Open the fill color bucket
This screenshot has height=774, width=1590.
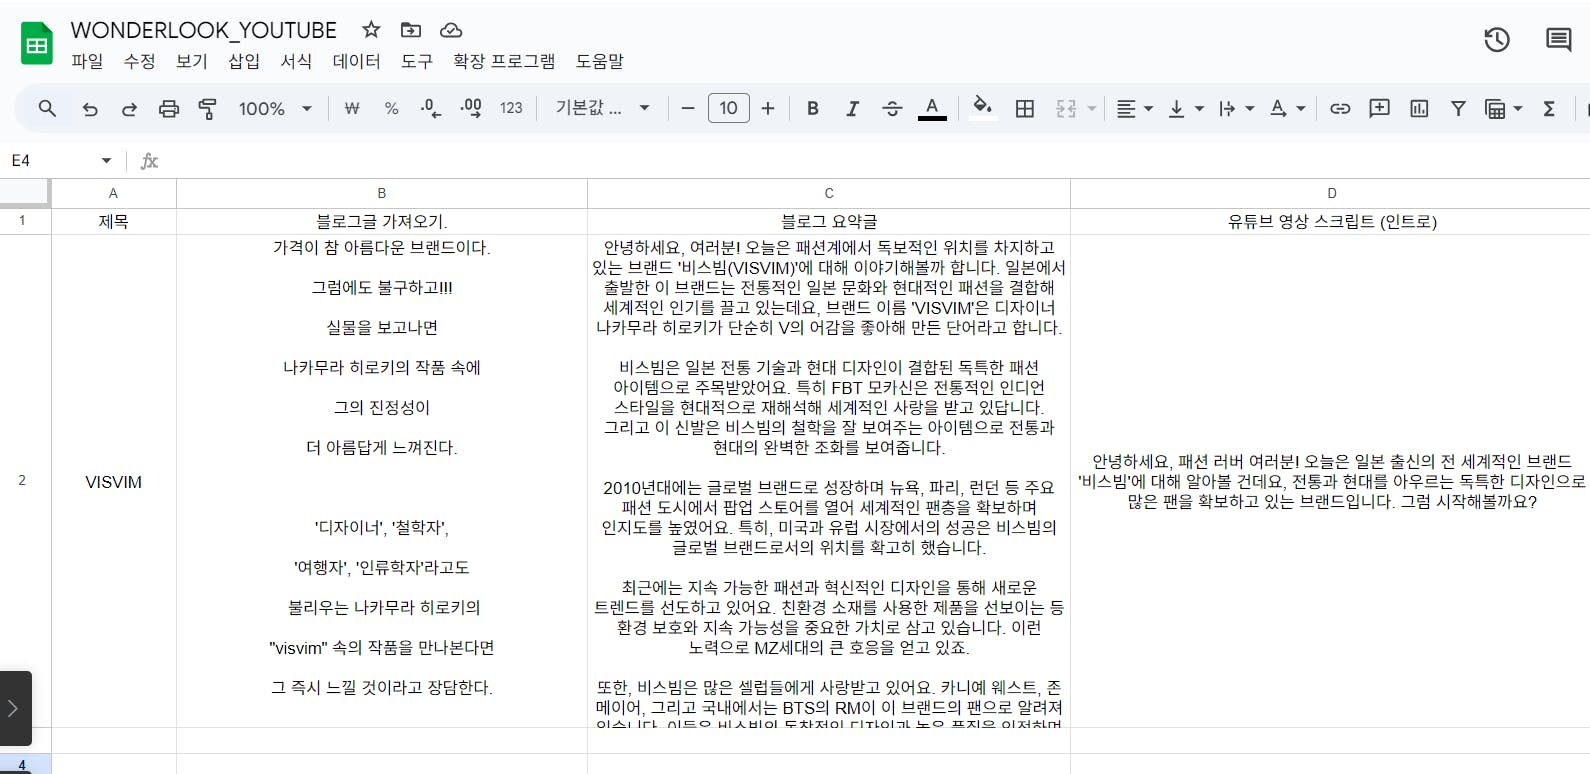click(x=982, y=106)
